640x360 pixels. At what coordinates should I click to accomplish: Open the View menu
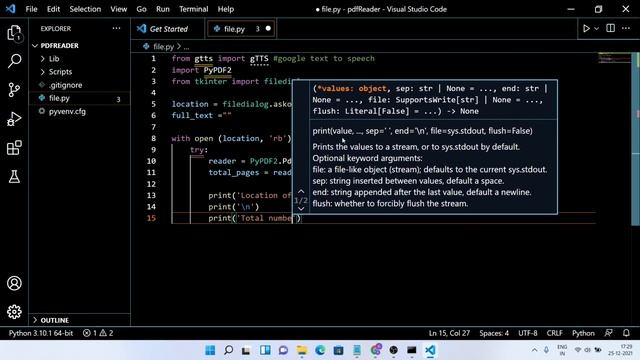pos(118,9)
